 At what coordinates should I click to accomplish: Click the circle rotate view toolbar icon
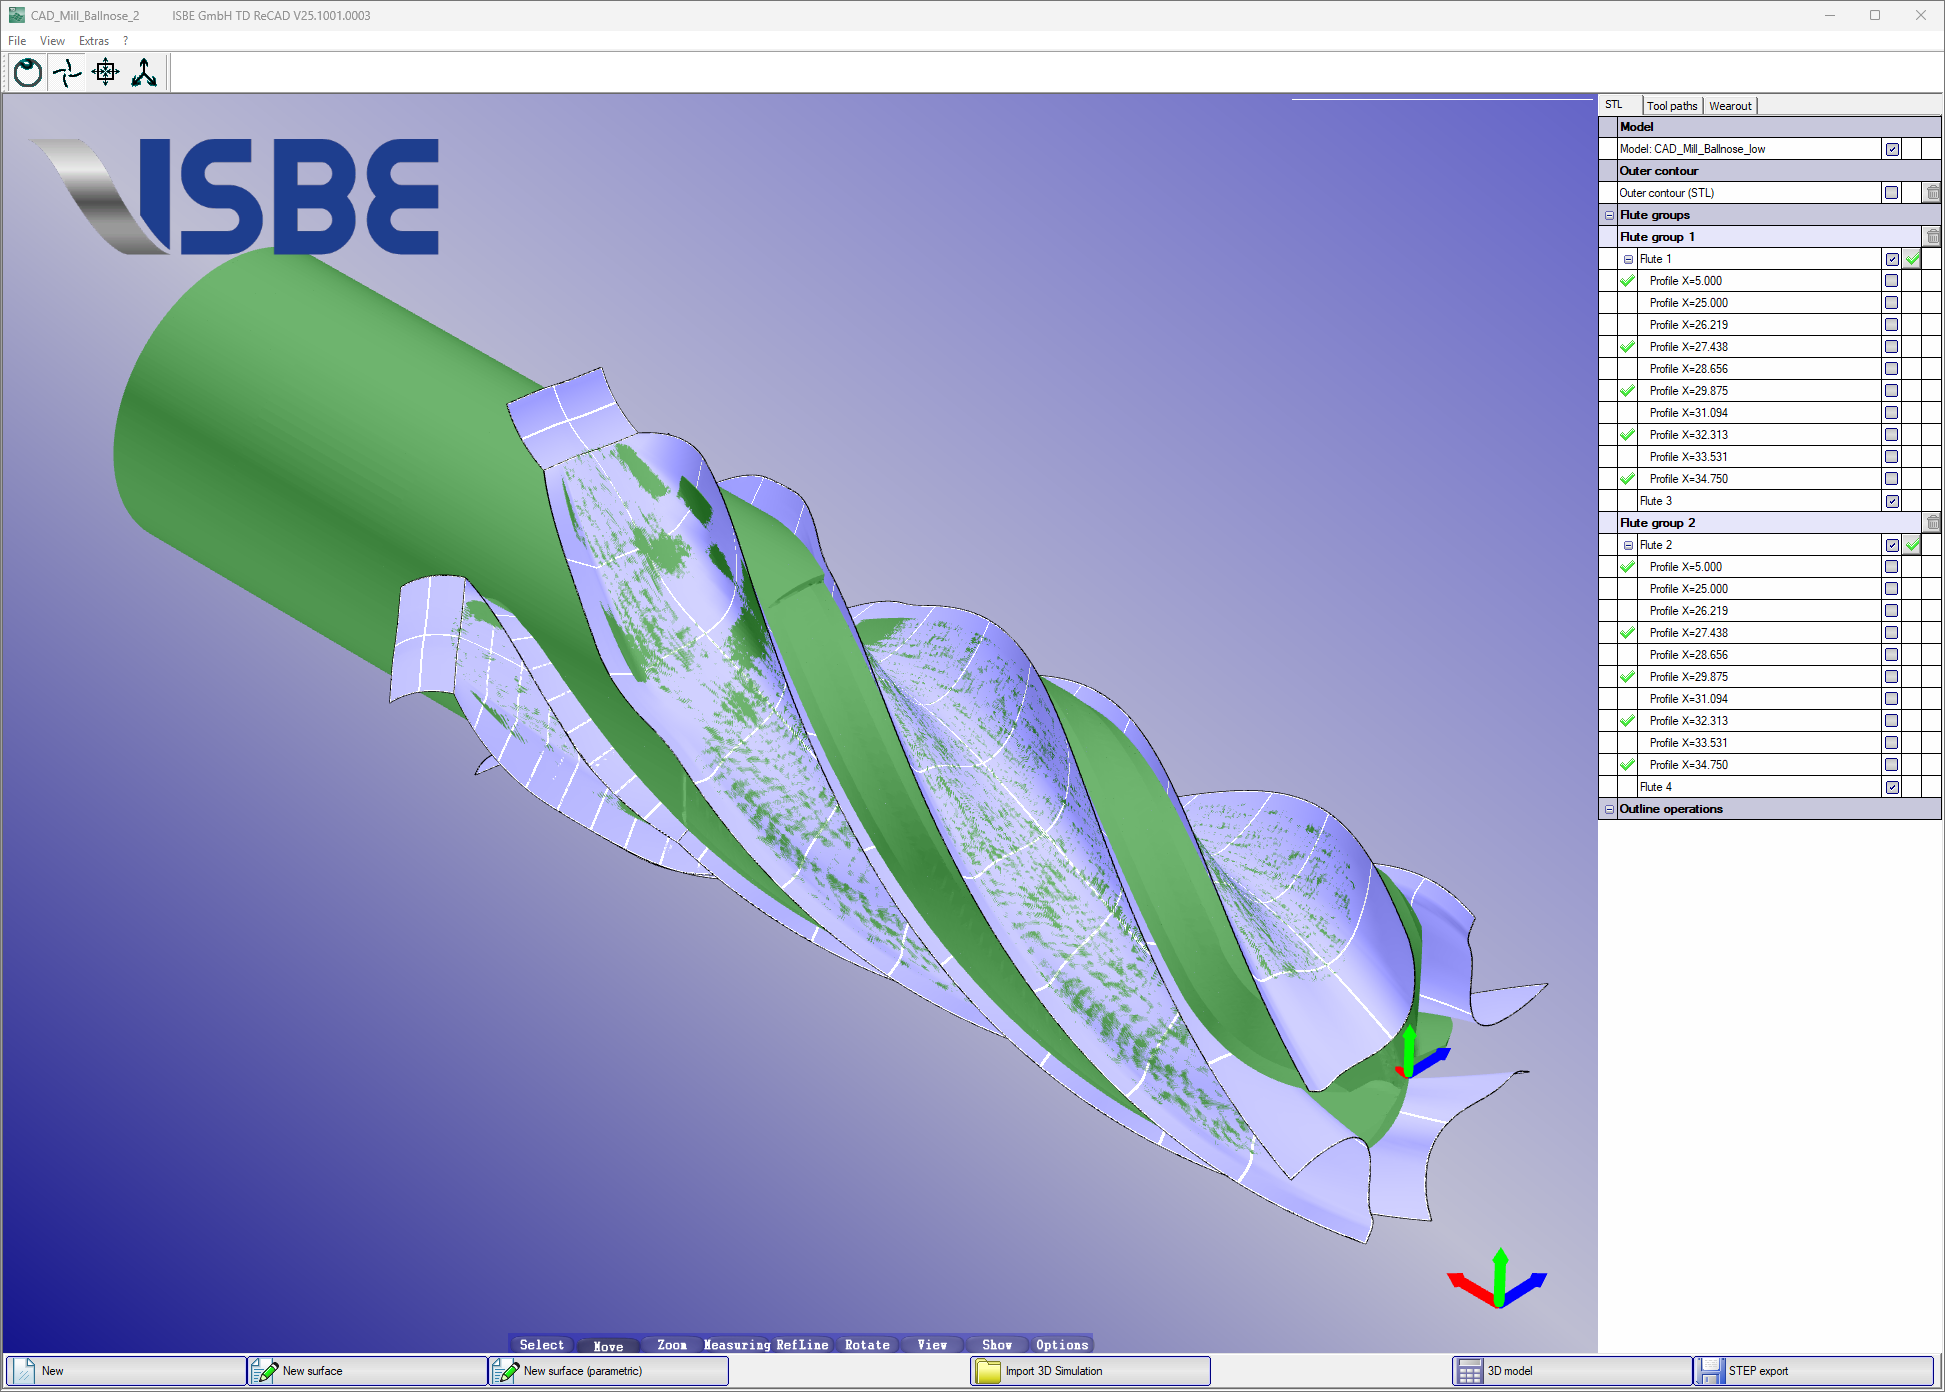(x=28, y=72)
